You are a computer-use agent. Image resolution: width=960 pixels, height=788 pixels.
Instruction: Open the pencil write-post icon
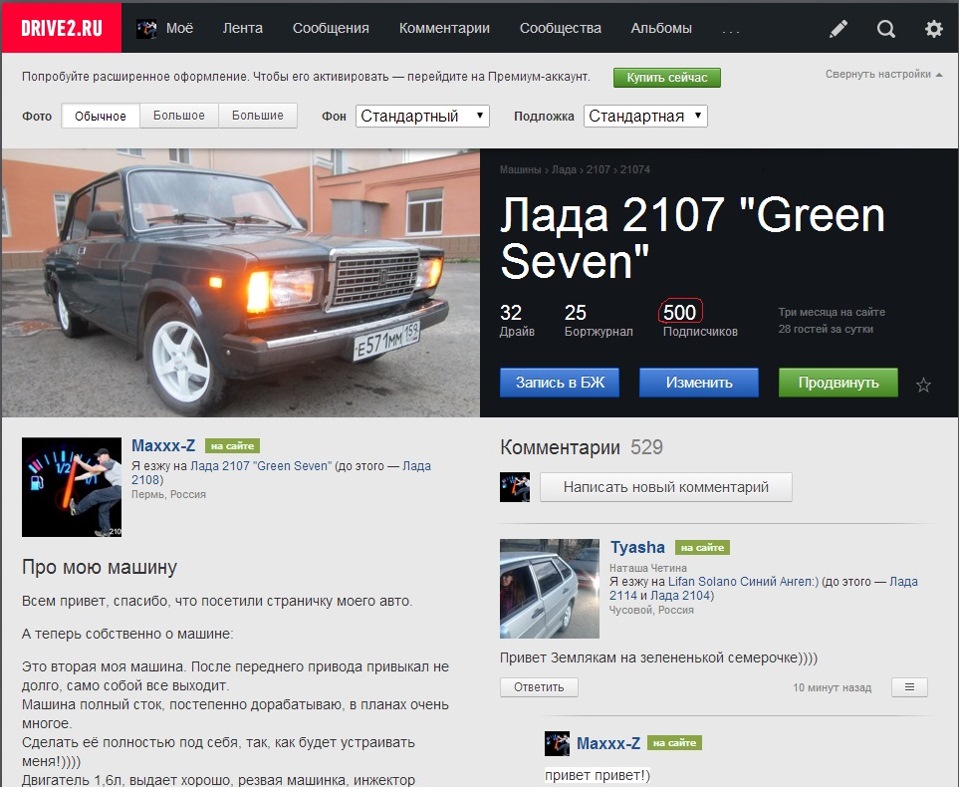click(838, 28)
